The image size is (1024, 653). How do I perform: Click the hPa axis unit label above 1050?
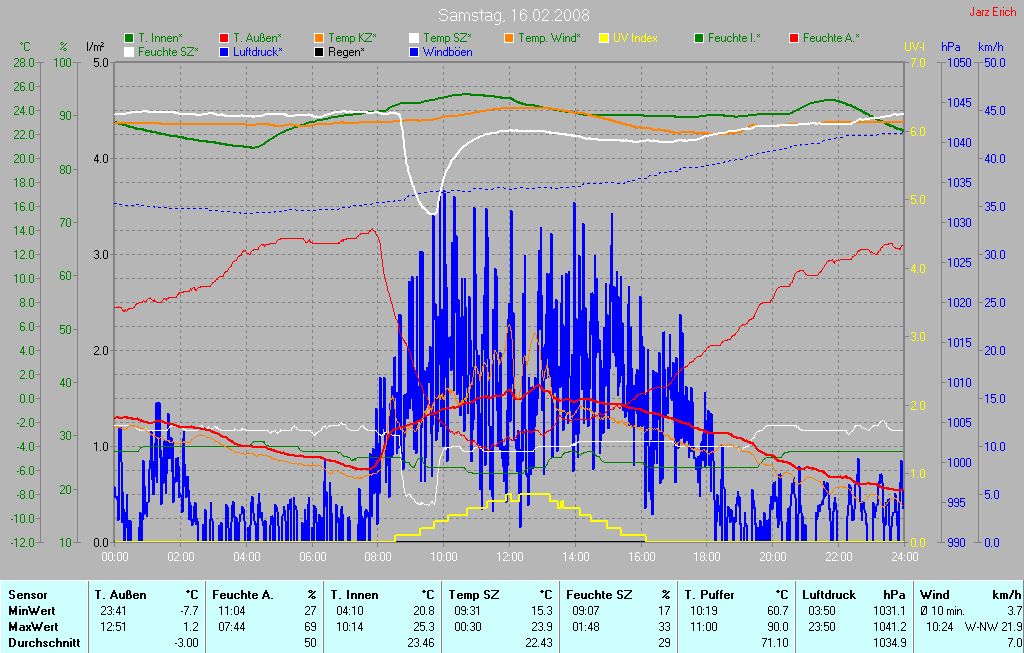tap(950, 47)
